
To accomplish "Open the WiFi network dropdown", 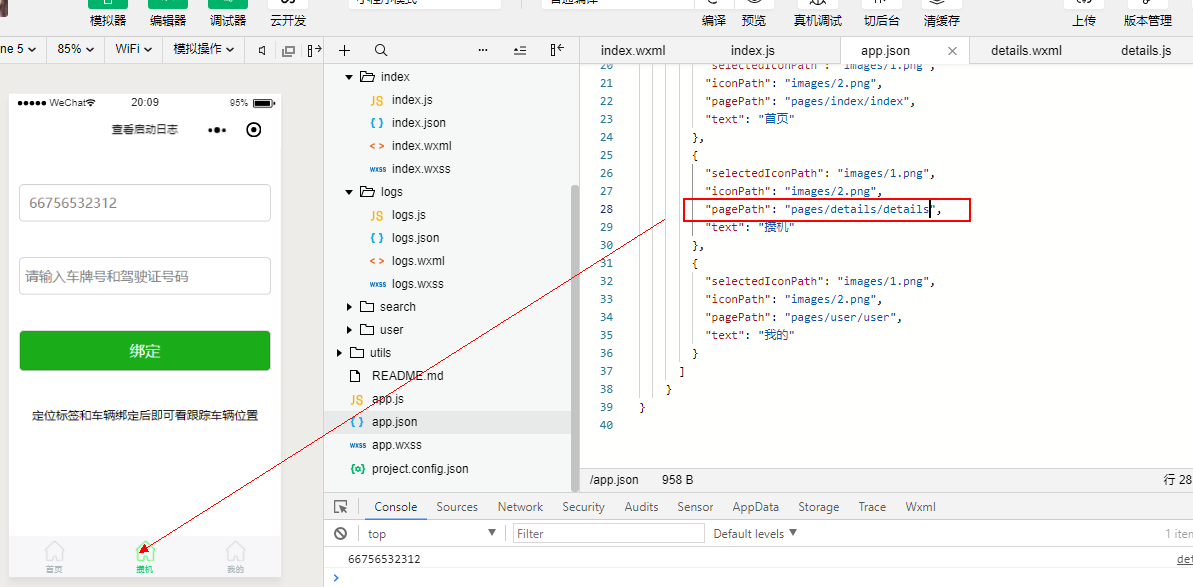I will point(133,49).
